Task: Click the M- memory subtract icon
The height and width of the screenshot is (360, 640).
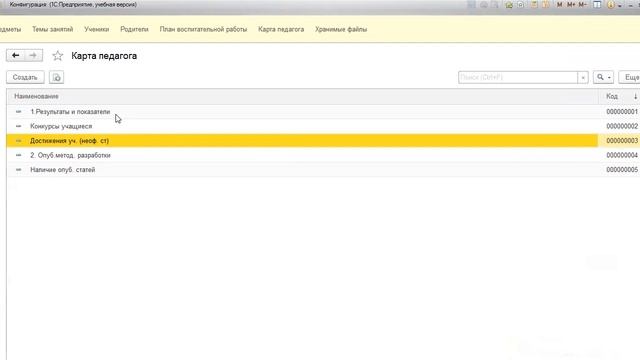Action: pos(583,5)
